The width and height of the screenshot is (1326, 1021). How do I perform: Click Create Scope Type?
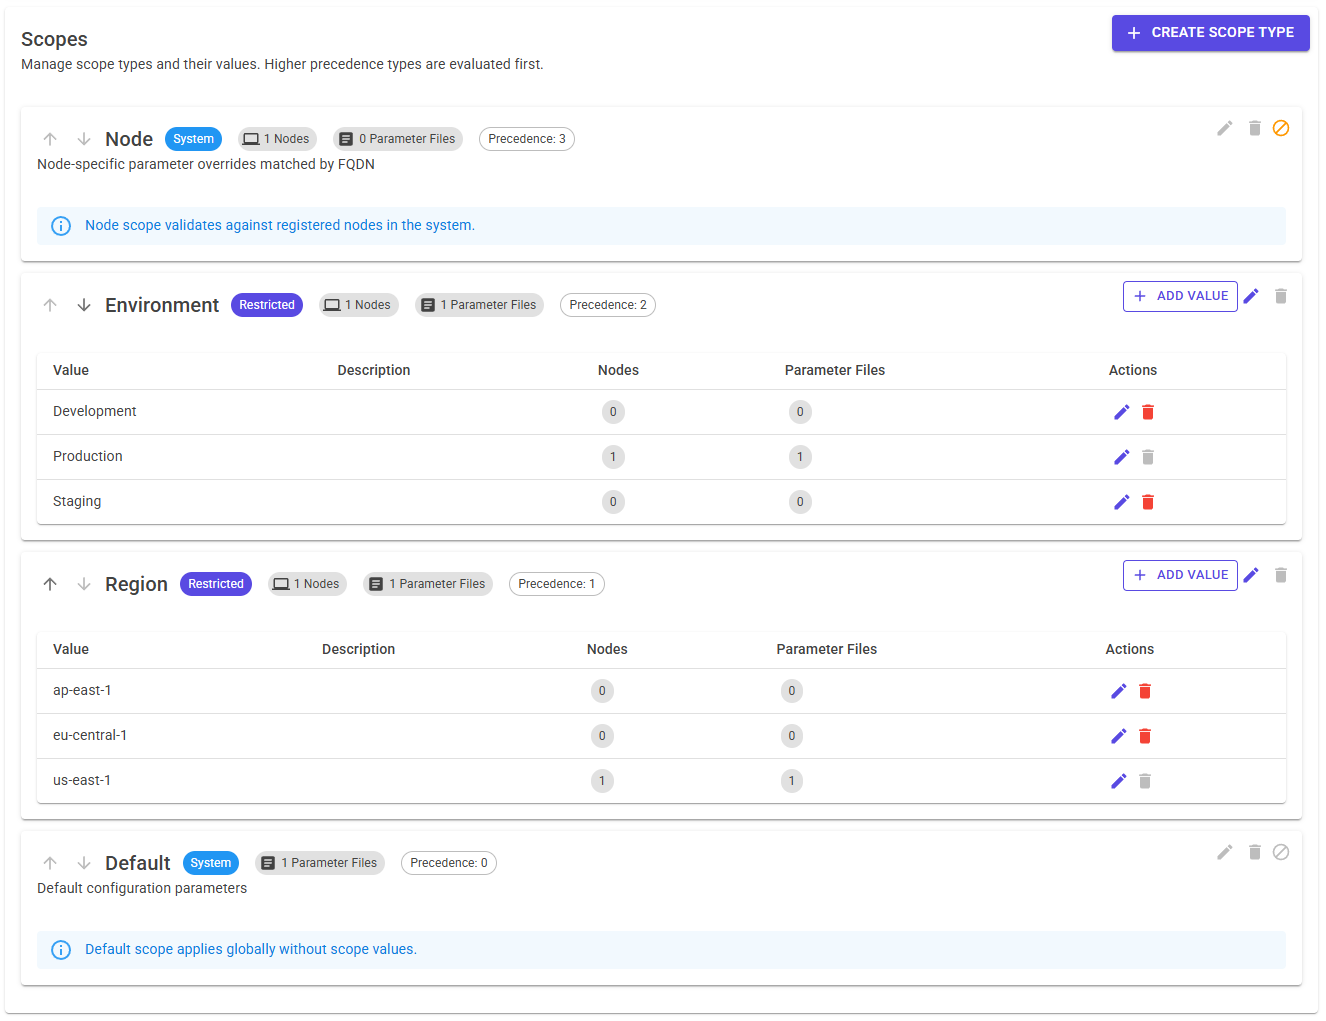click(1210, 32)
